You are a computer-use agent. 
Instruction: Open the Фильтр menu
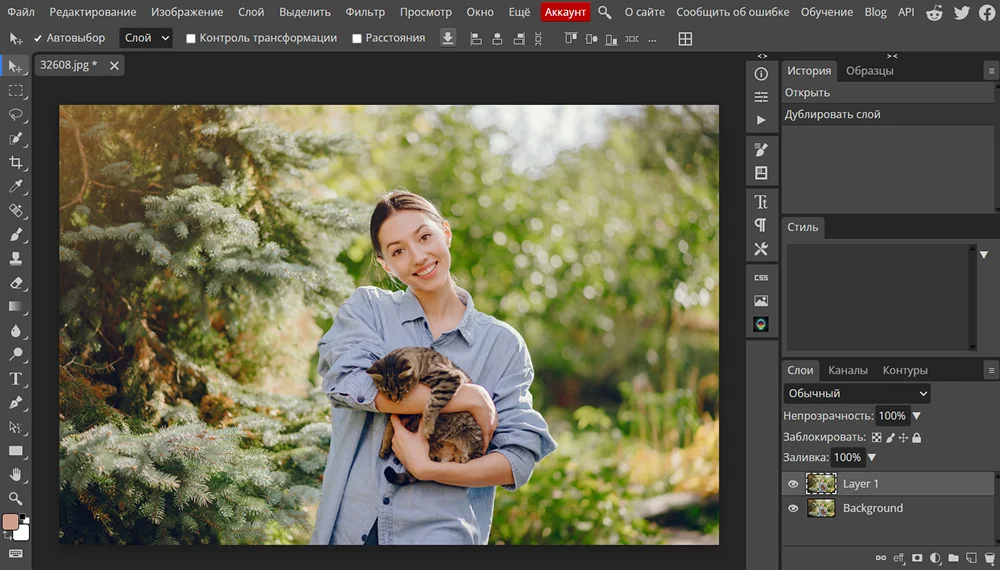(x=365, y=12)
